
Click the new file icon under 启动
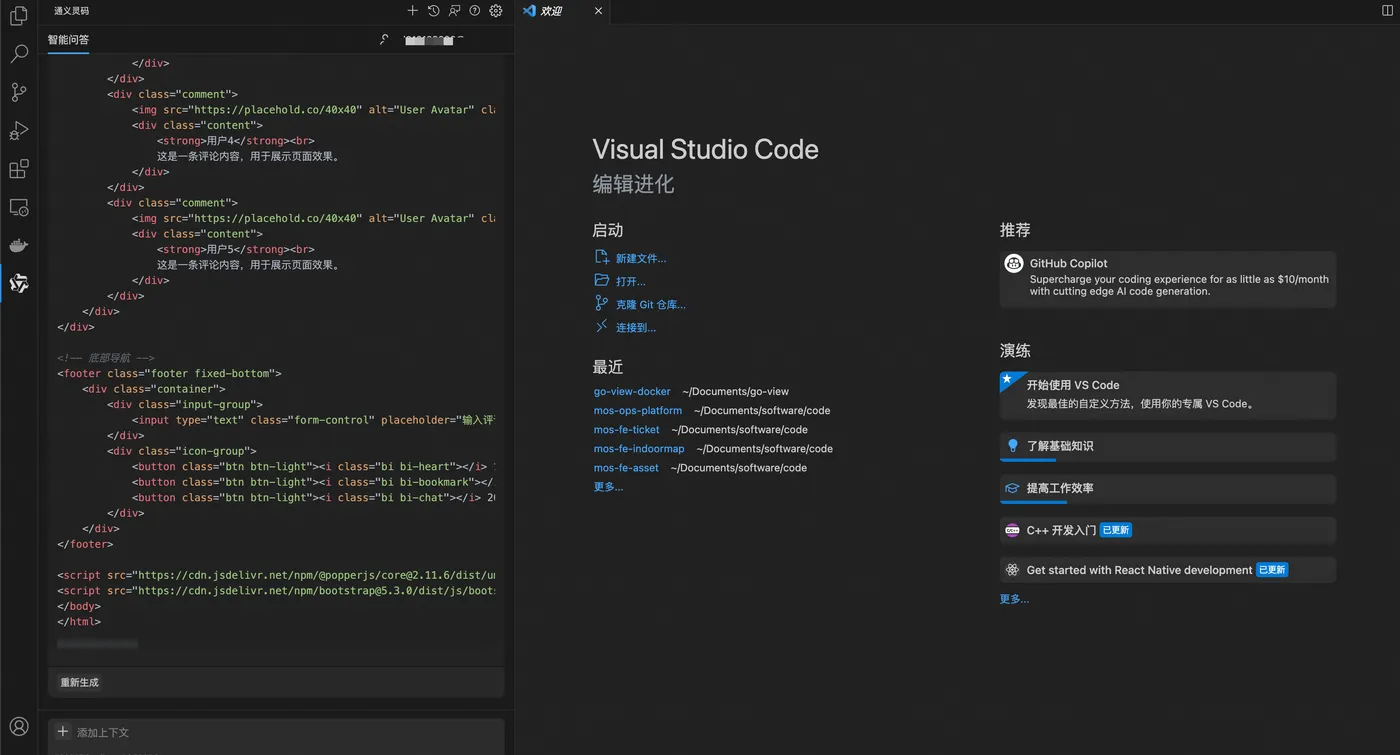[601, 258]
